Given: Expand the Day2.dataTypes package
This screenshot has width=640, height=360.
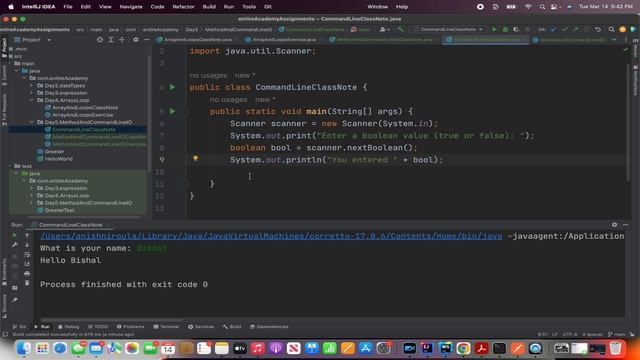Looking at the screenshot, I should click(x=32, y=85).
